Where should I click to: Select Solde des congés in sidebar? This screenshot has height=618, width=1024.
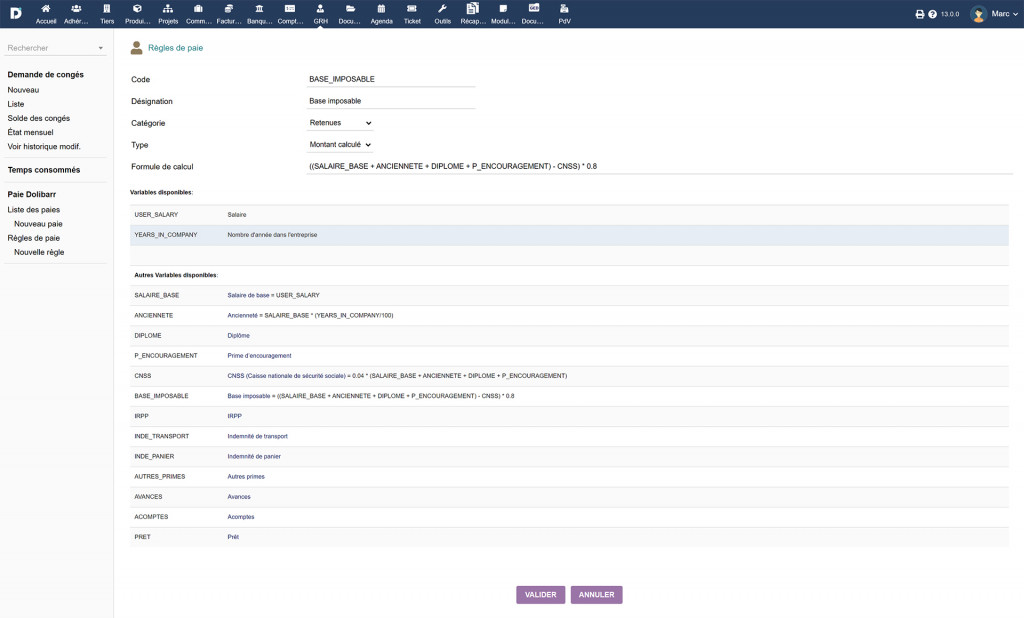click(x=38, y=118)
